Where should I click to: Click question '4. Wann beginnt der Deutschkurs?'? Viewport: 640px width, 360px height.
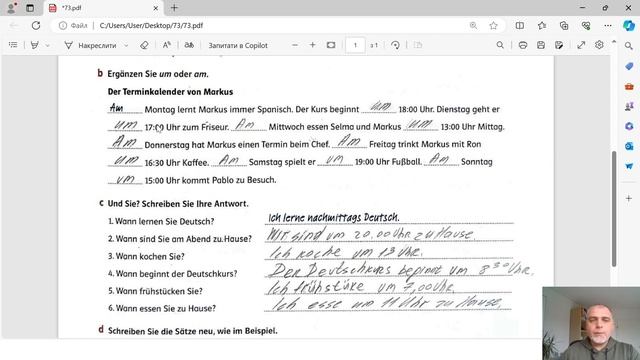[172, 273]
